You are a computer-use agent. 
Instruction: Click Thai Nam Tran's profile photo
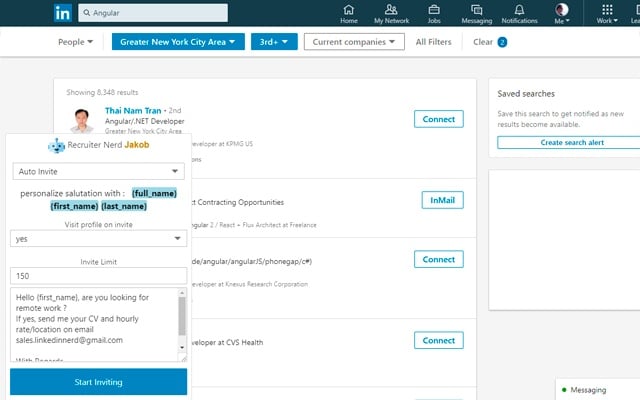82,120
